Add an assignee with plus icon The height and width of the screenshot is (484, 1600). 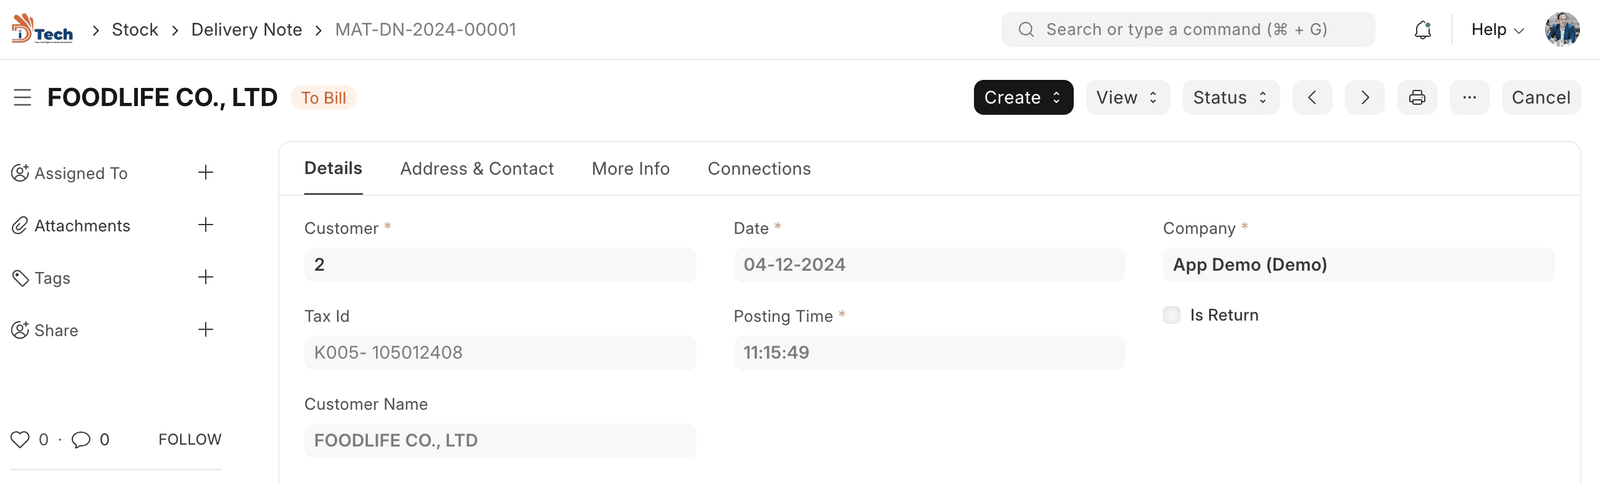pyautogui.click(x=206, y=173)
